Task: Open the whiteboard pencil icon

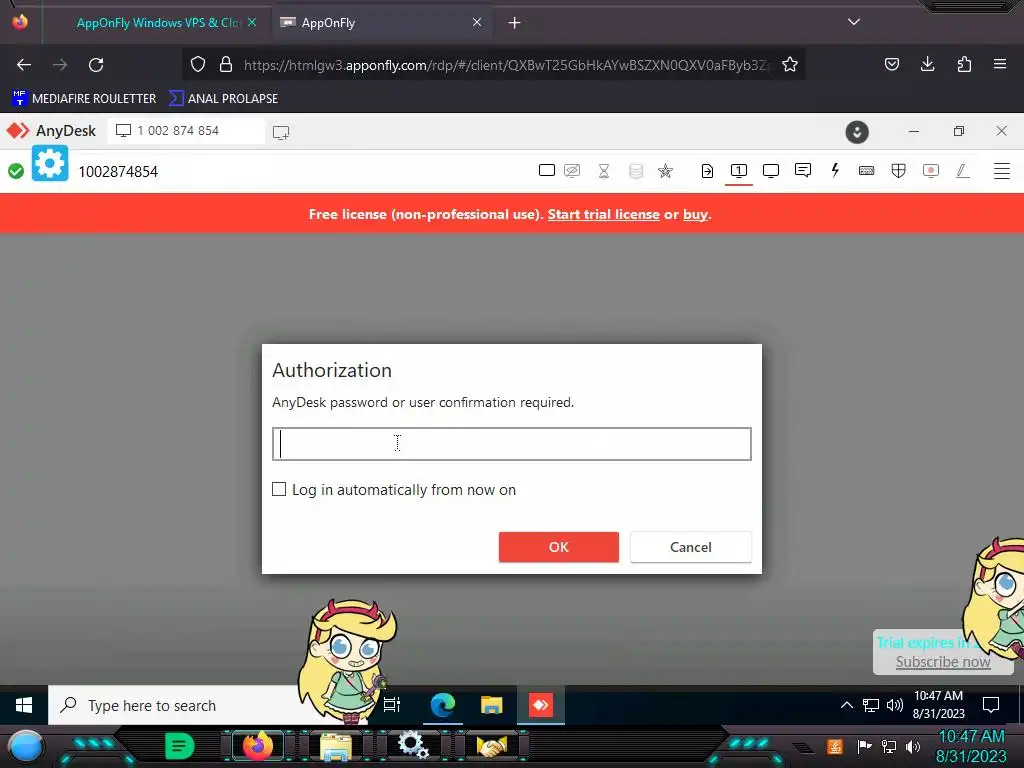Action: (x=963, y=171)
